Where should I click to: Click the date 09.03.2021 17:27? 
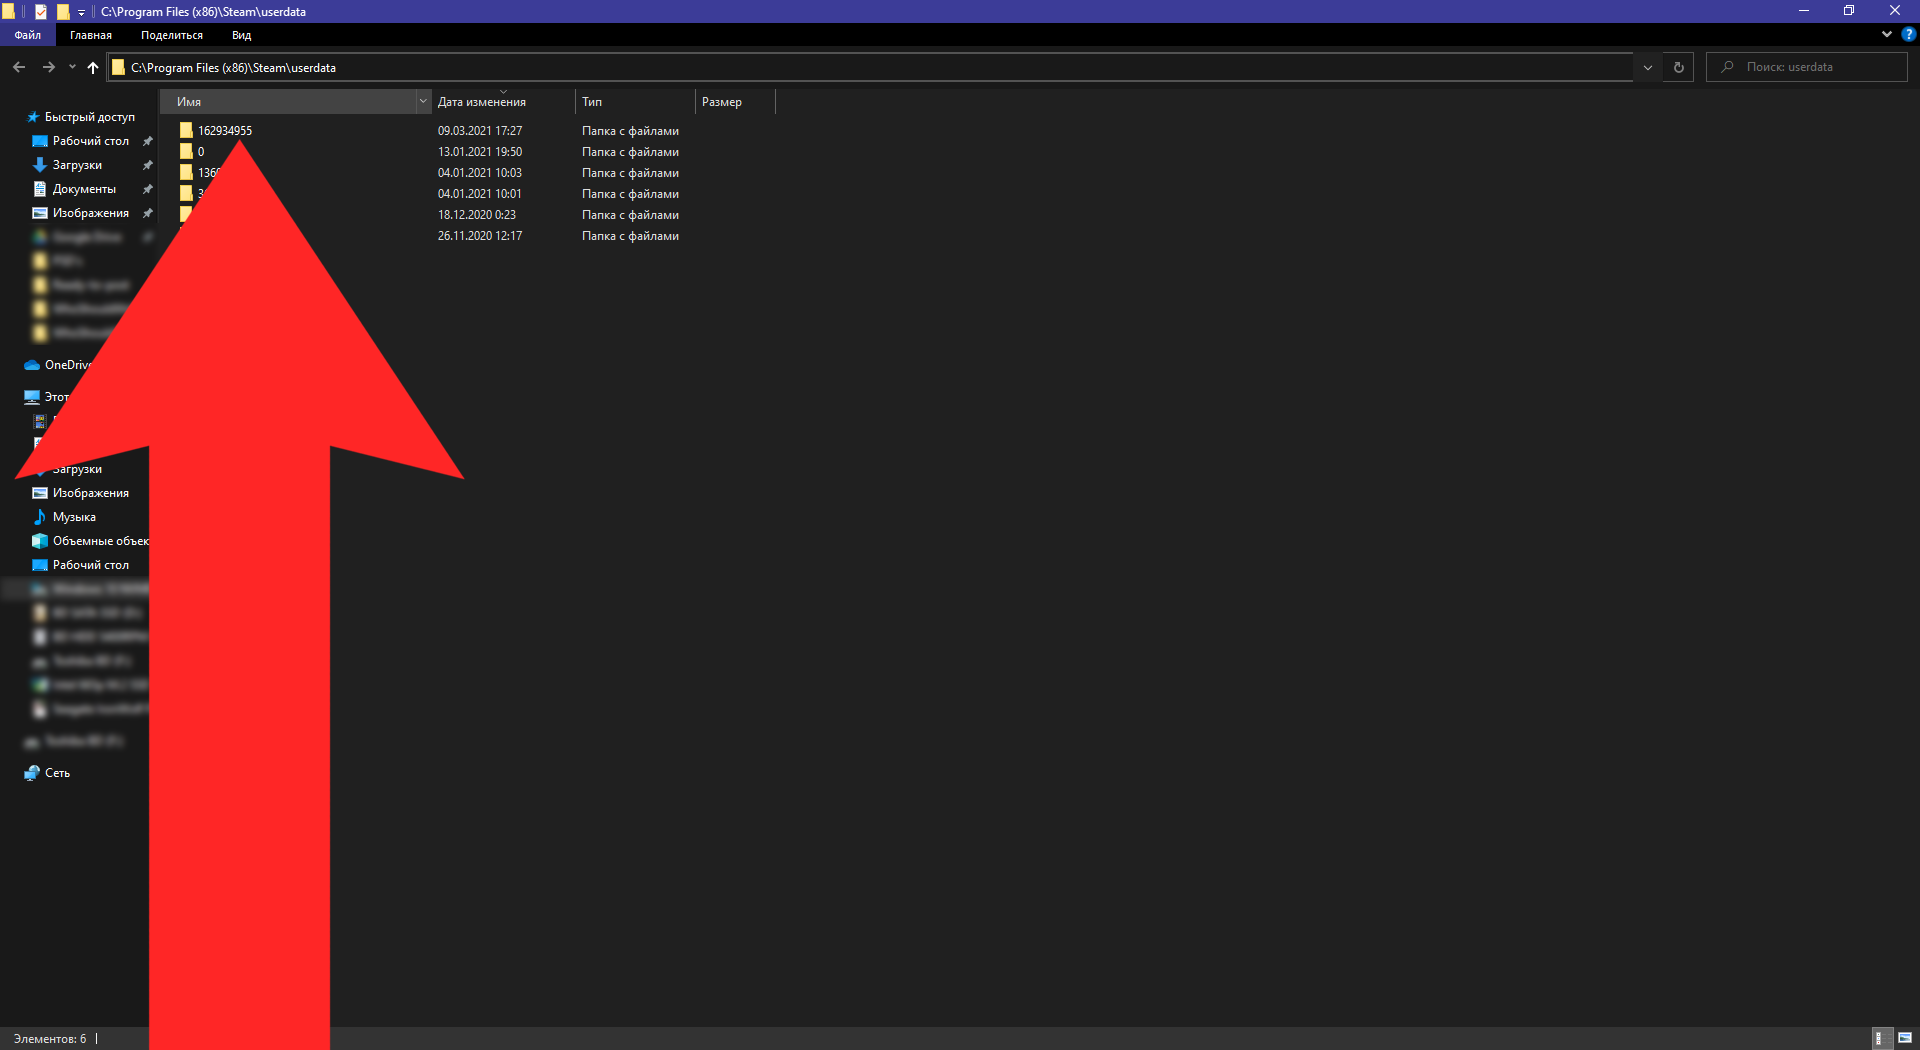(480, 131)
